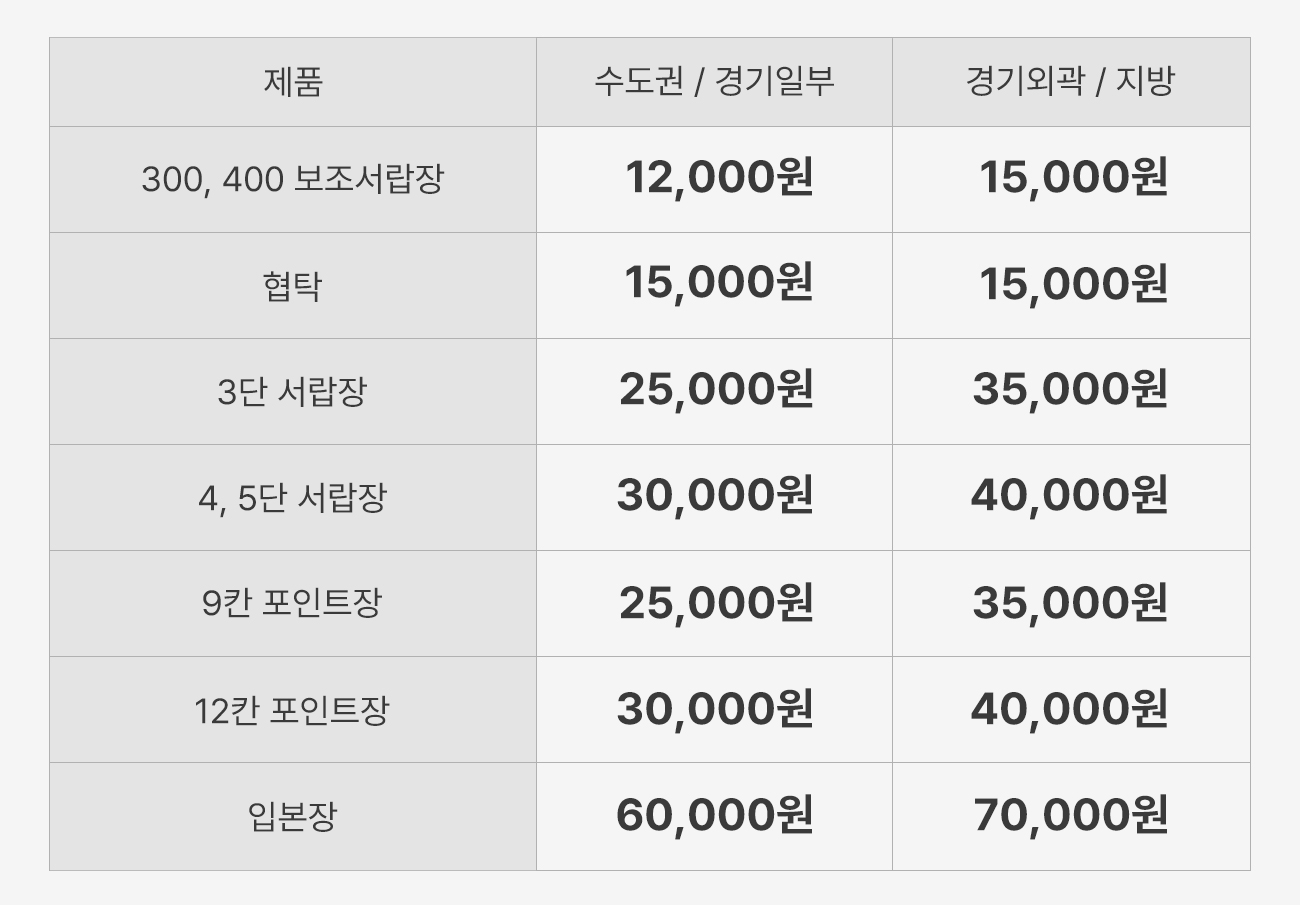Select the 4, 5단 서랍장 product cell

coord(292,497)
